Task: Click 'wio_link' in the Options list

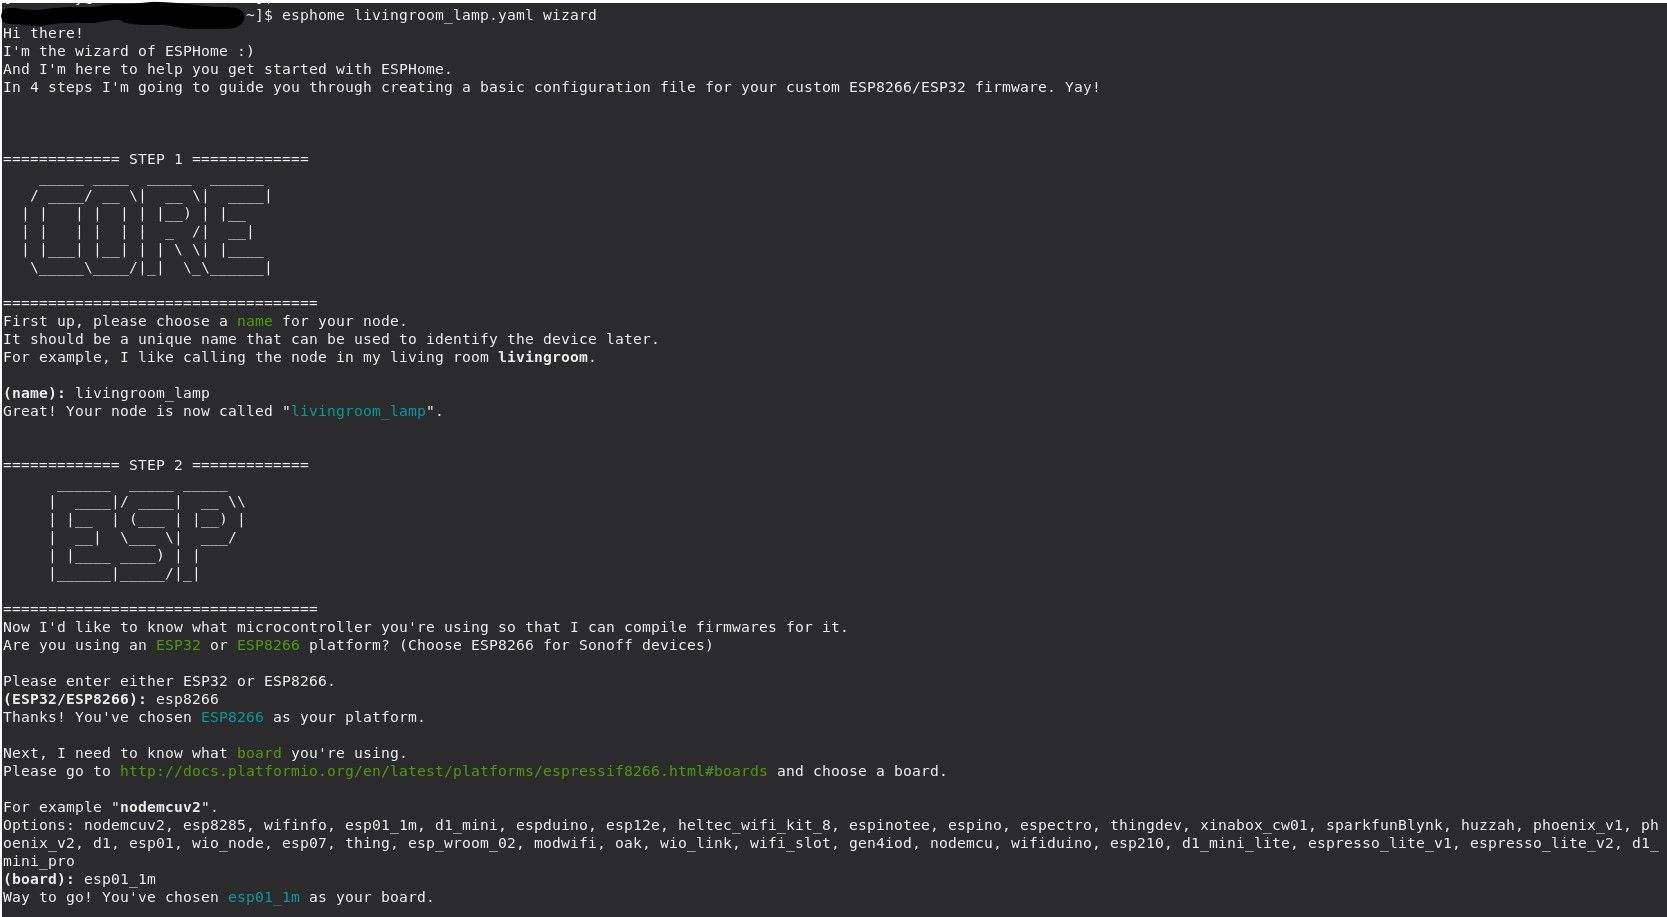Action: click(x=696, y=843)
